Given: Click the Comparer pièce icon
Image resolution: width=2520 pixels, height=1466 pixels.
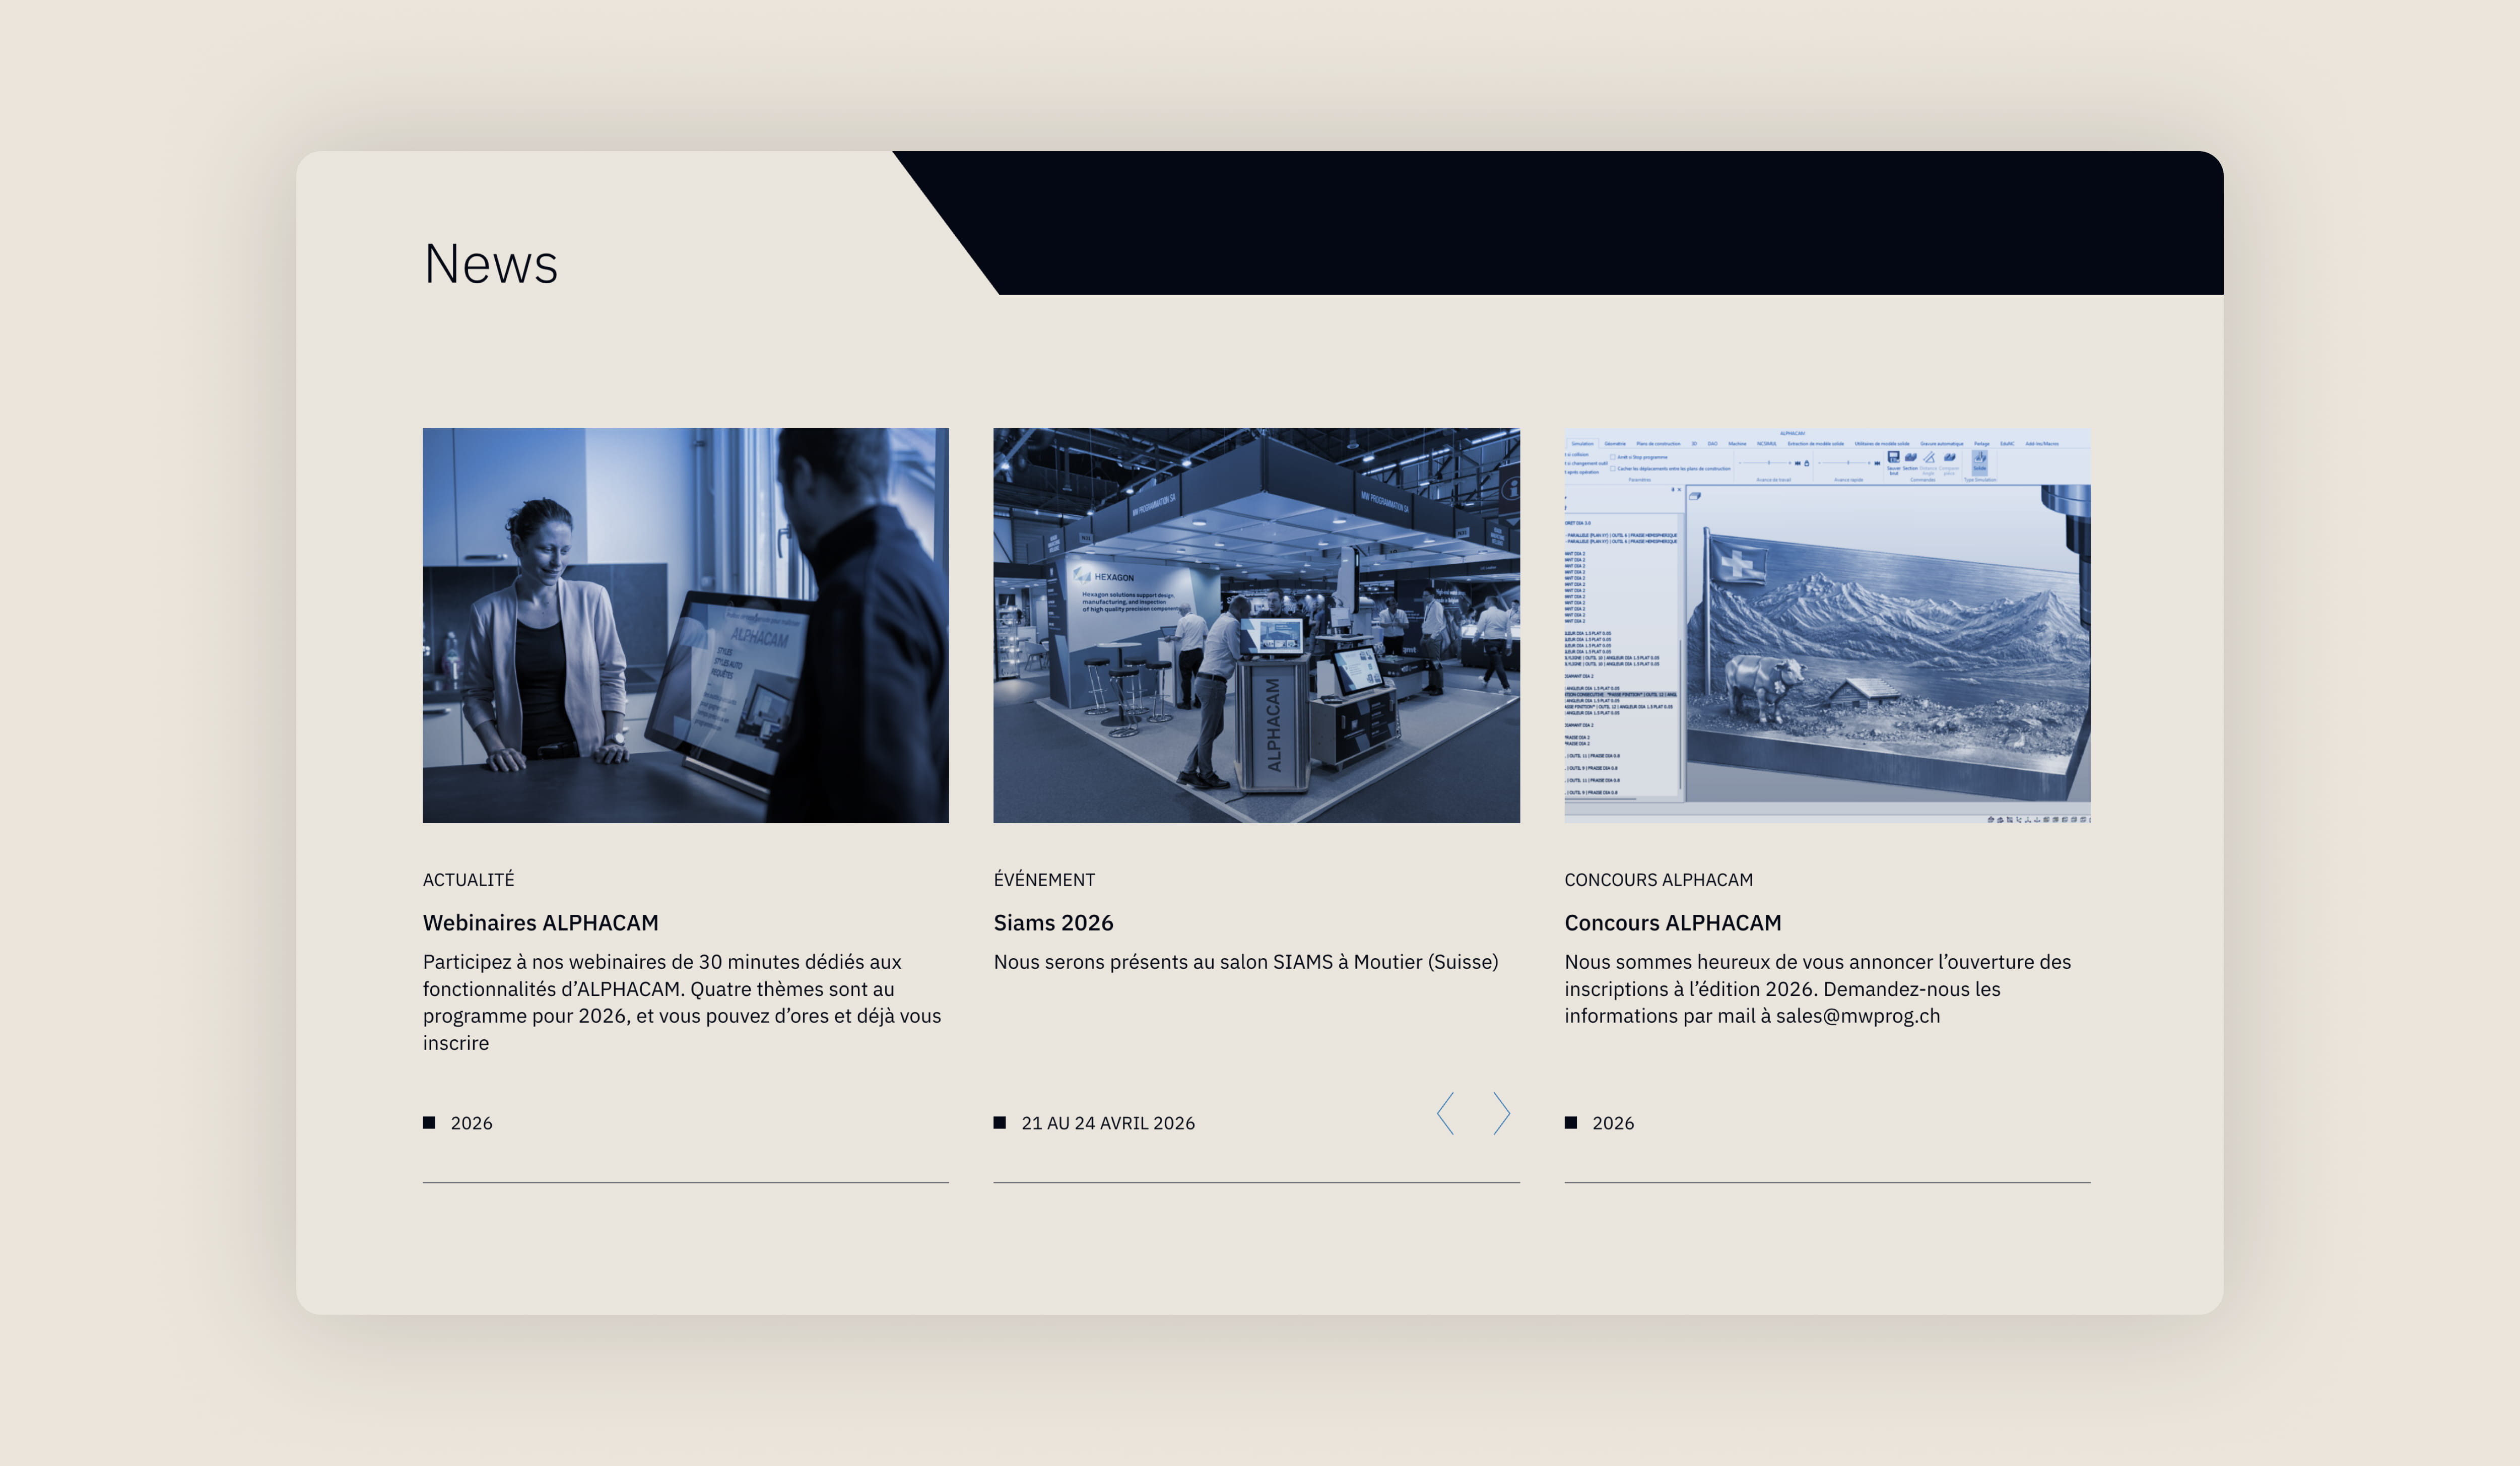Looking at the screenshot, I should coord(1950,457).
